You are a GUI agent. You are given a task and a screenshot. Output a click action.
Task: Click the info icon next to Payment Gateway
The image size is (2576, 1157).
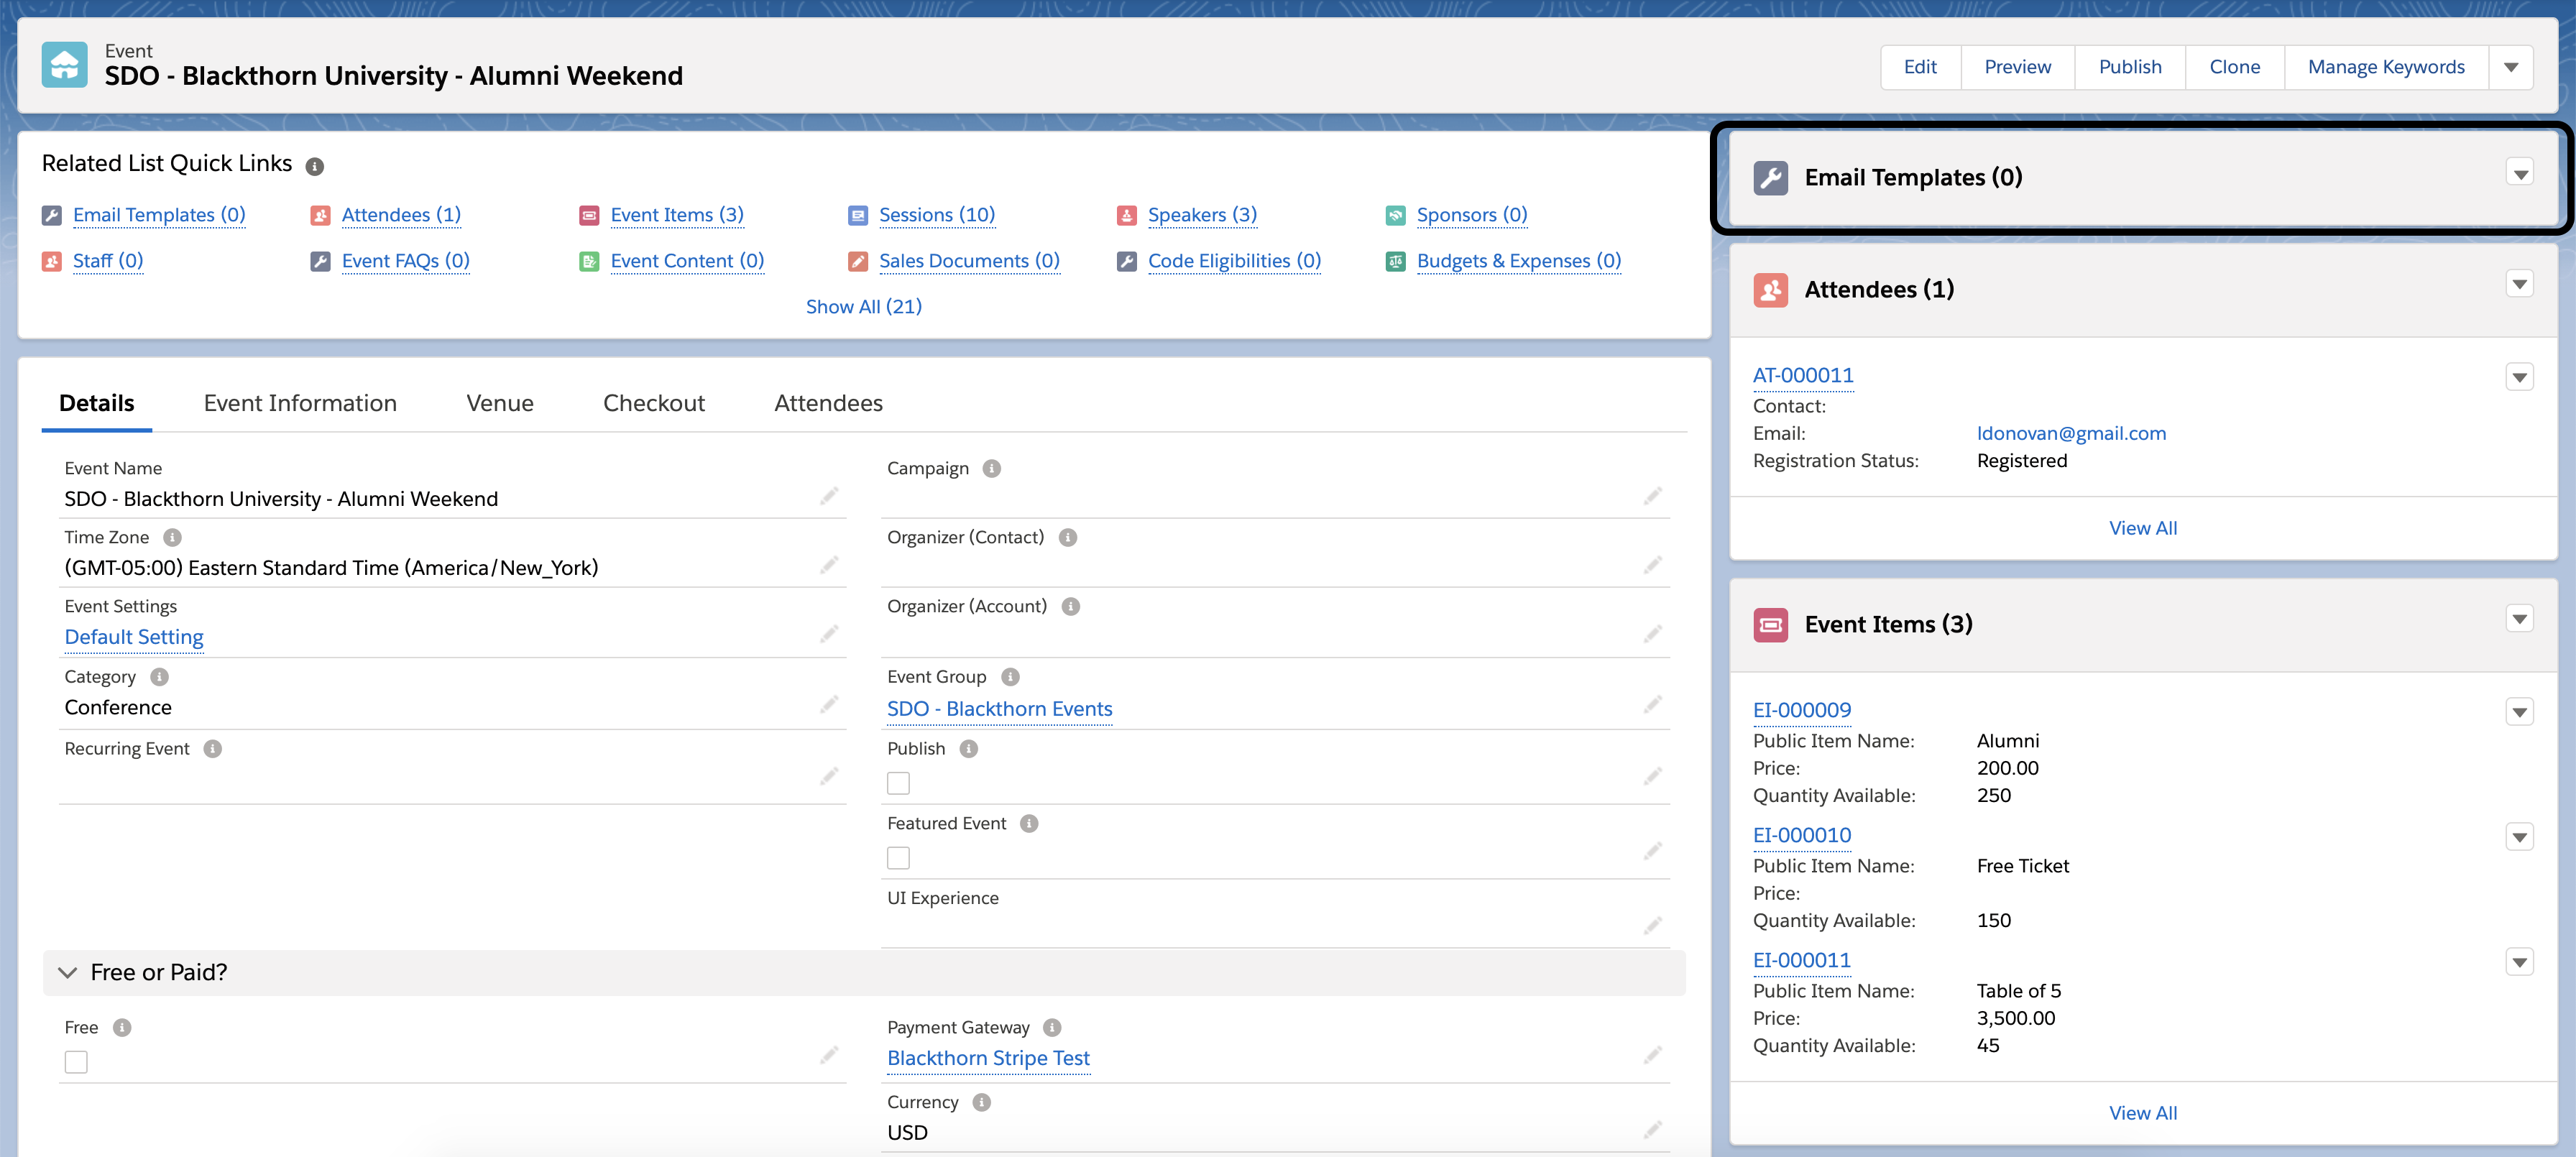pos(1052,1027)
